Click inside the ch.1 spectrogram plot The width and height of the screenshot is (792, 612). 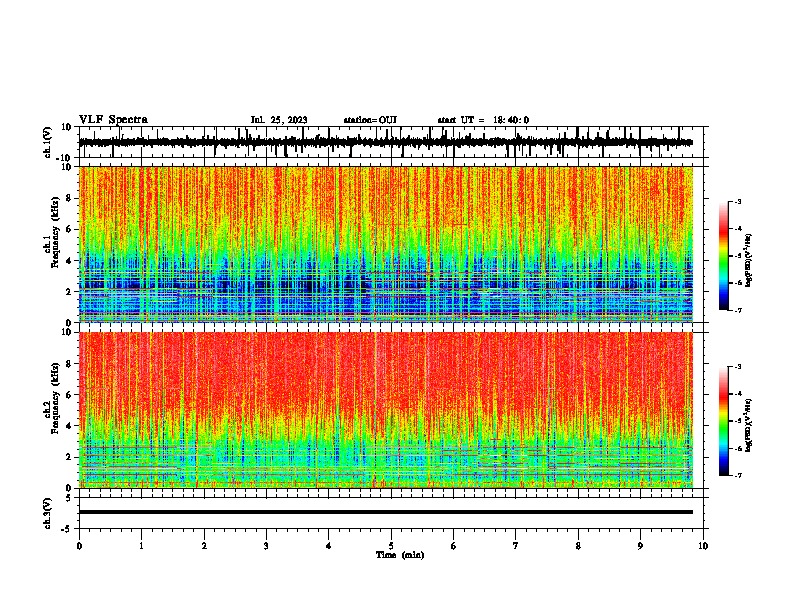pos(385,244)
